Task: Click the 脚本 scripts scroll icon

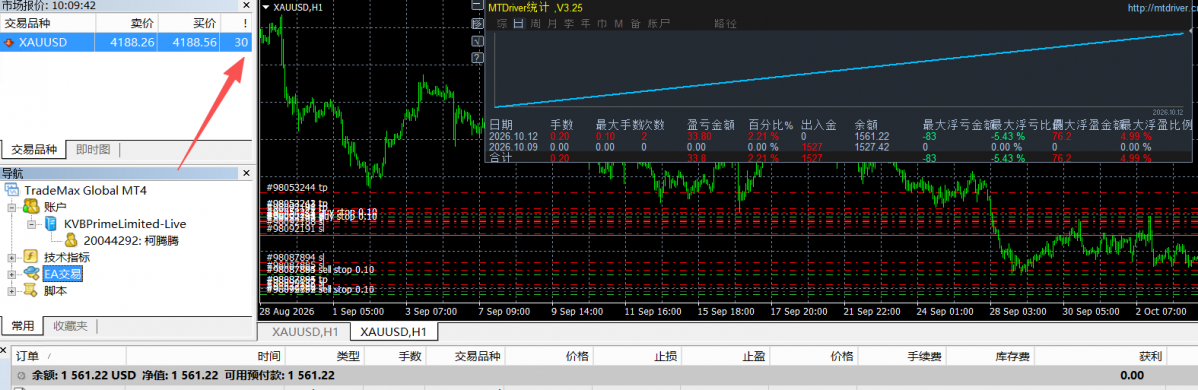Action: point(32,291)
